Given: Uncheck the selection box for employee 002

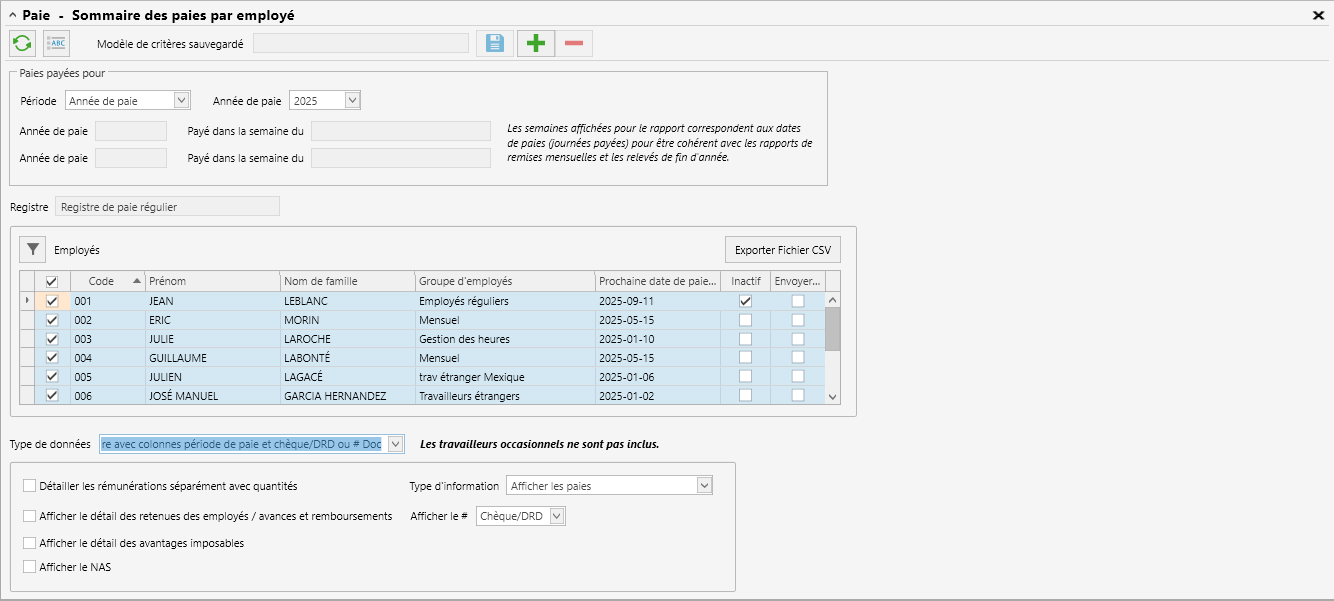Looking at the screenshot, I should (52, 320).
